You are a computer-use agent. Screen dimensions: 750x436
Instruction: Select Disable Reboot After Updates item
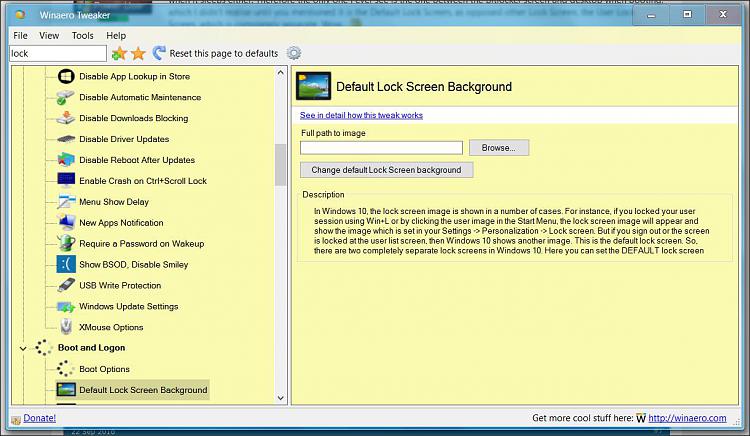137,160
